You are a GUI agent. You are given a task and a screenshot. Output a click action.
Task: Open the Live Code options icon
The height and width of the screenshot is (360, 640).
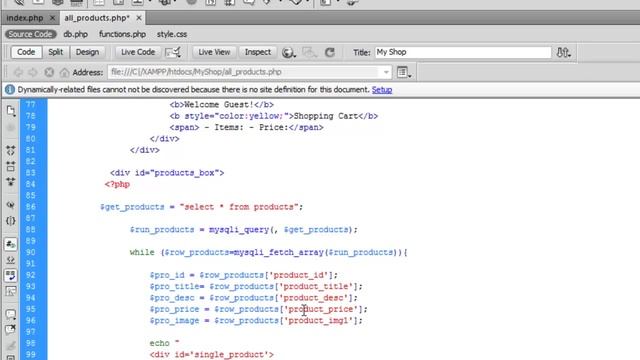click(x=173, y=52)
